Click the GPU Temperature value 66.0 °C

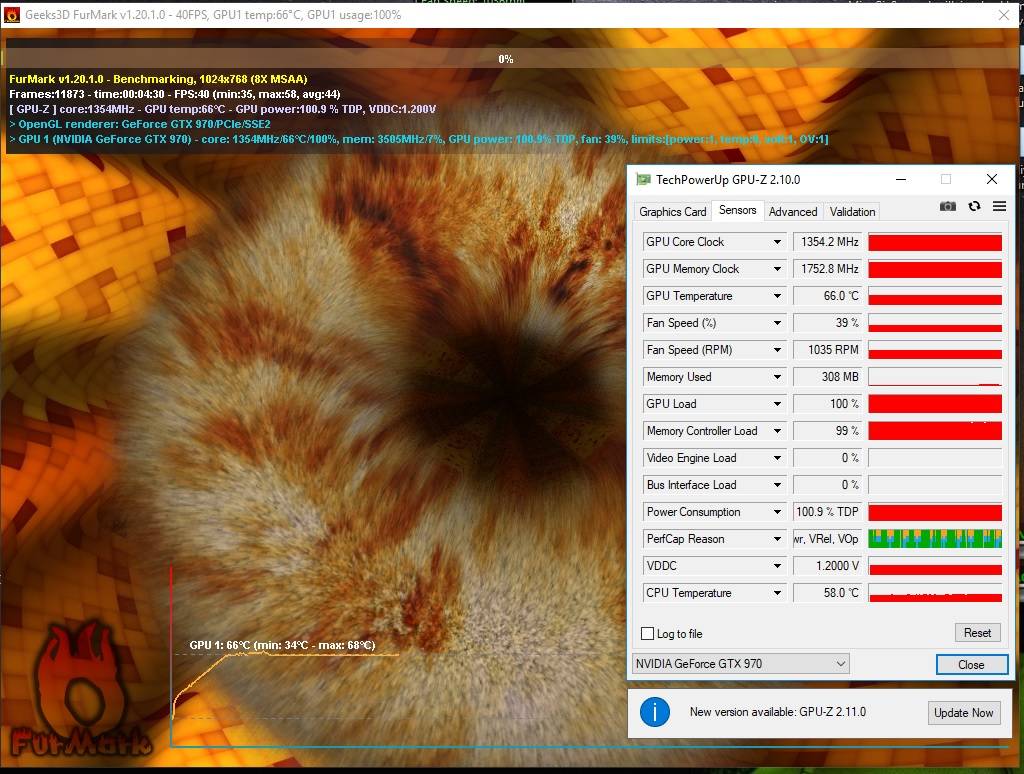[827, 296]
